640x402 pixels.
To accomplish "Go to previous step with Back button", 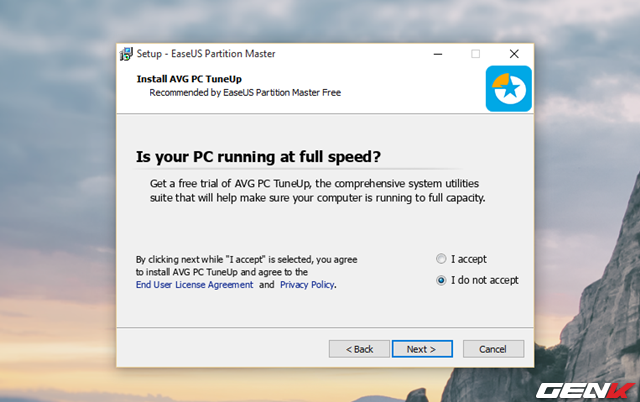I will (x=359, y=349).
